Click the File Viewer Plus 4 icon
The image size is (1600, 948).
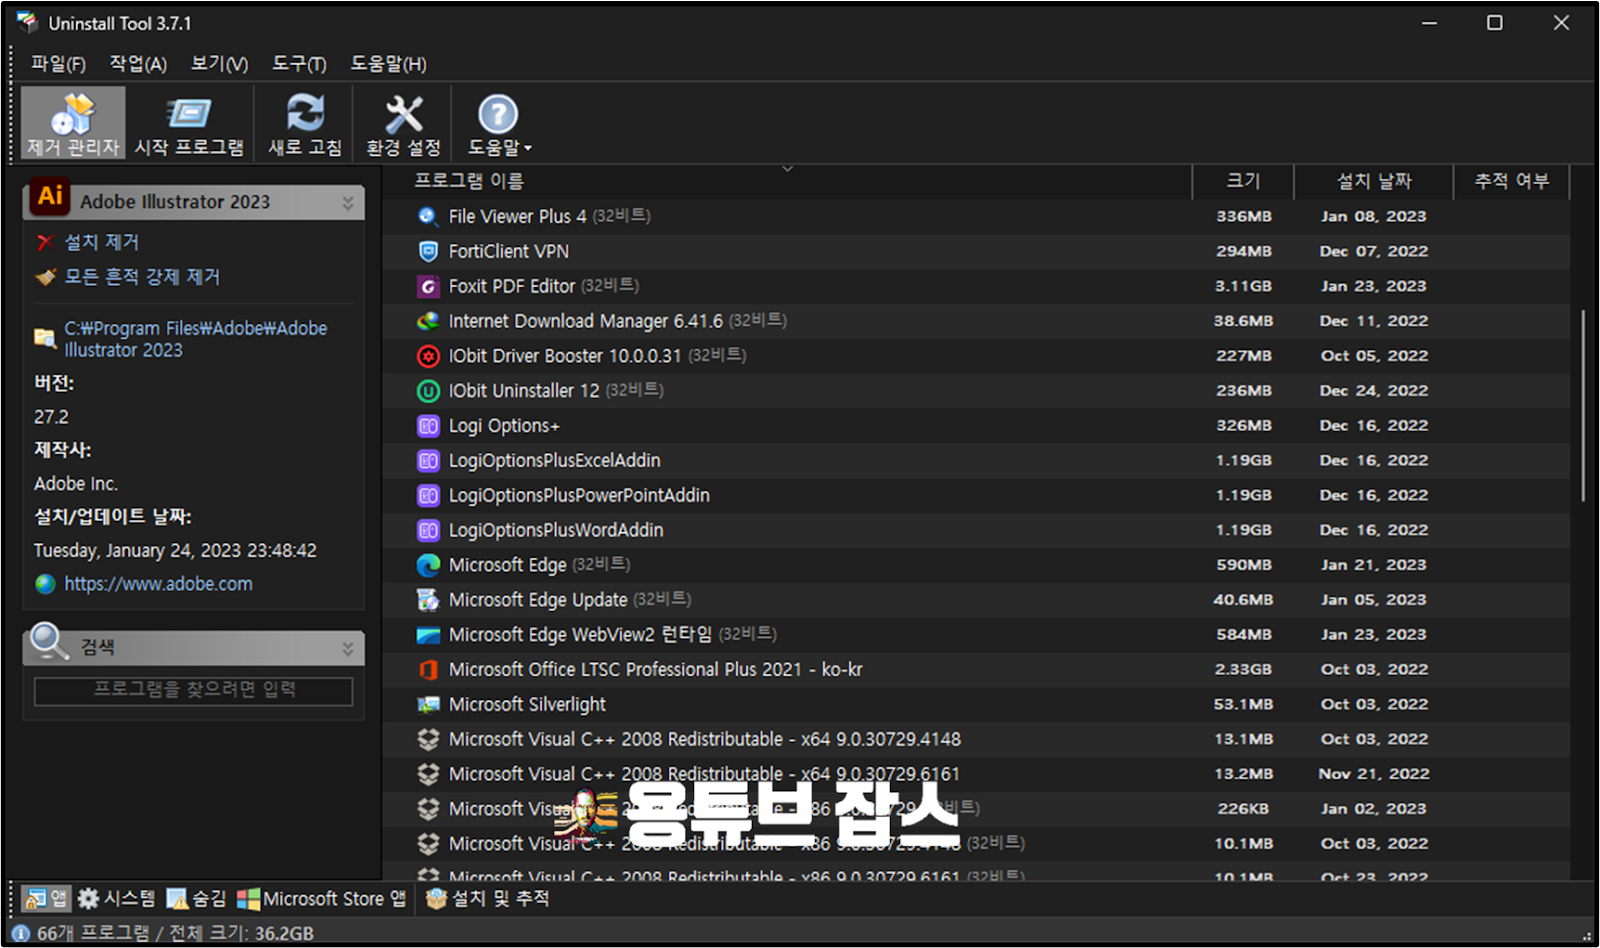[428, 216]
